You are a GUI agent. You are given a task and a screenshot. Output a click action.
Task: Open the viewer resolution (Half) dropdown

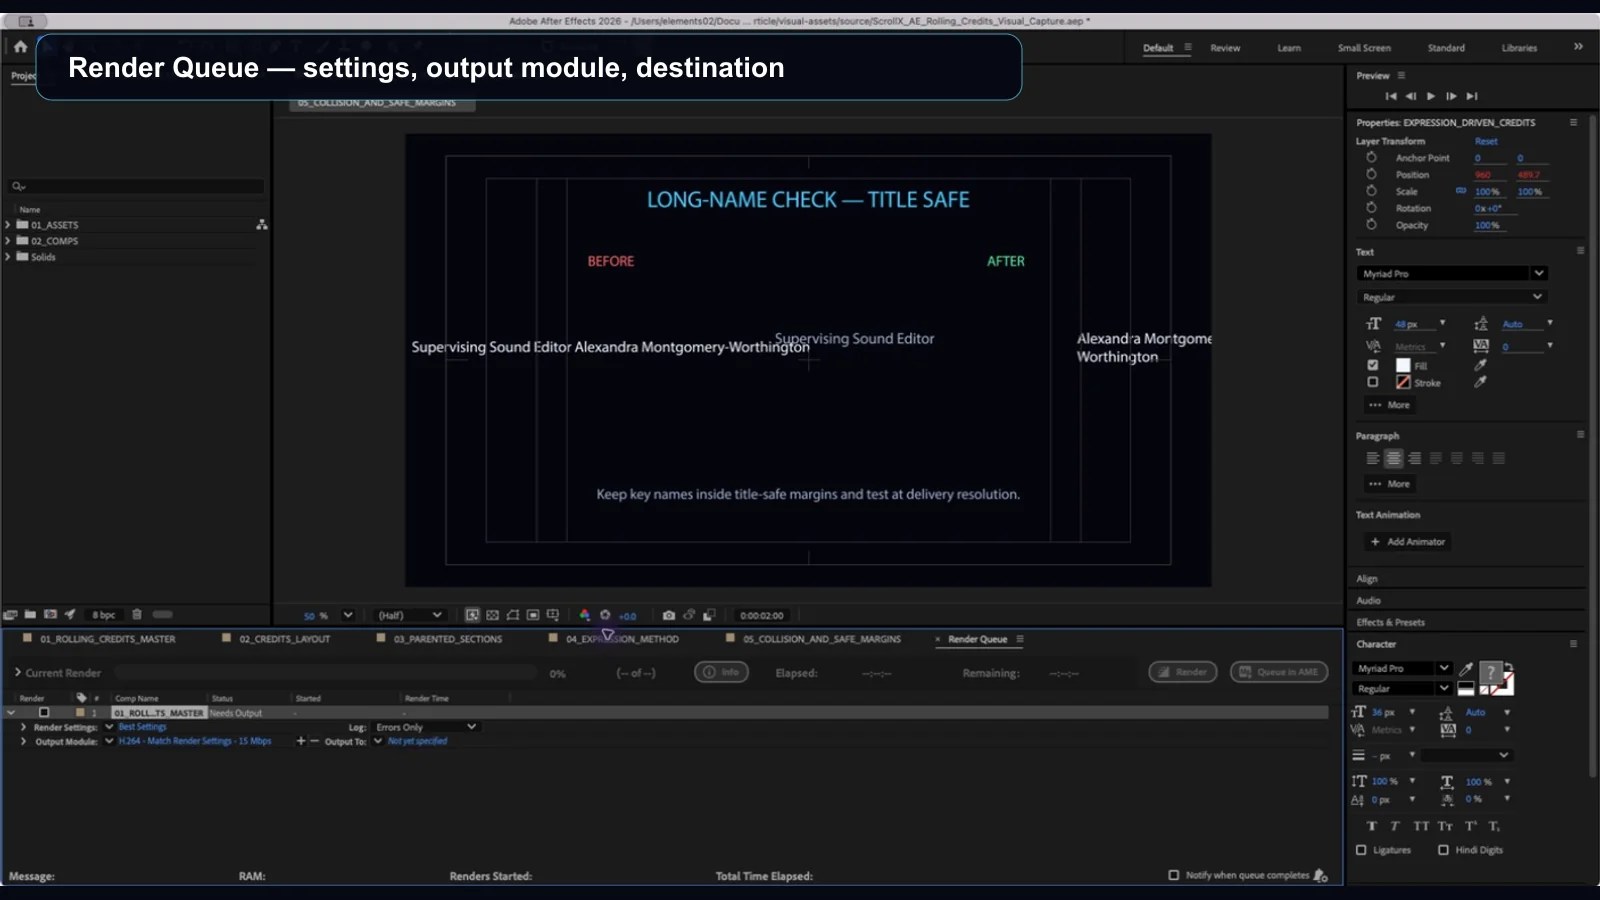pyautogui.click(x=409, y=615)
